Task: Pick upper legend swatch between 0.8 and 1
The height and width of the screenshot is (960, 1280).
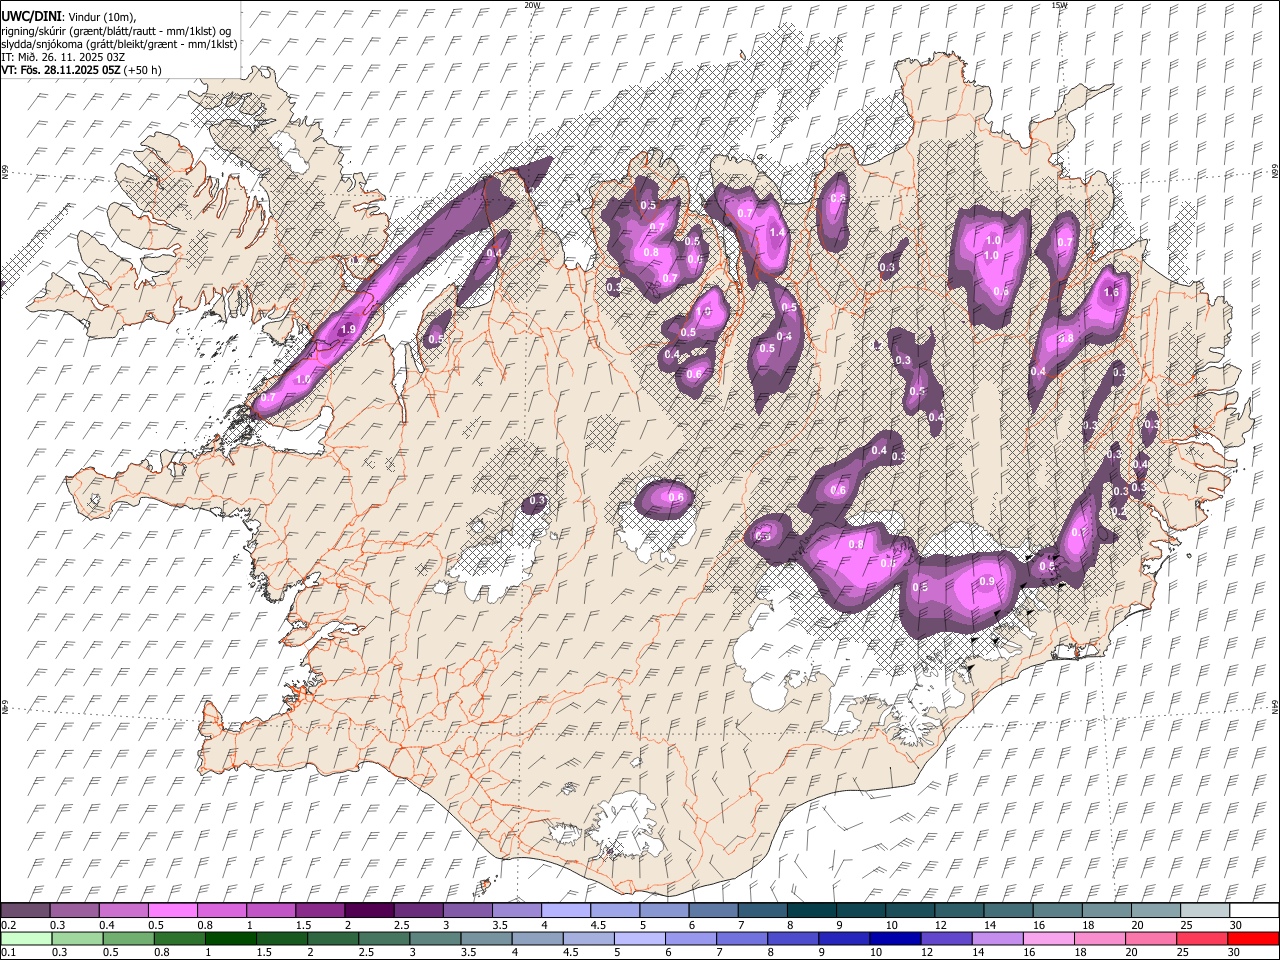Action: tap(221, 911)
